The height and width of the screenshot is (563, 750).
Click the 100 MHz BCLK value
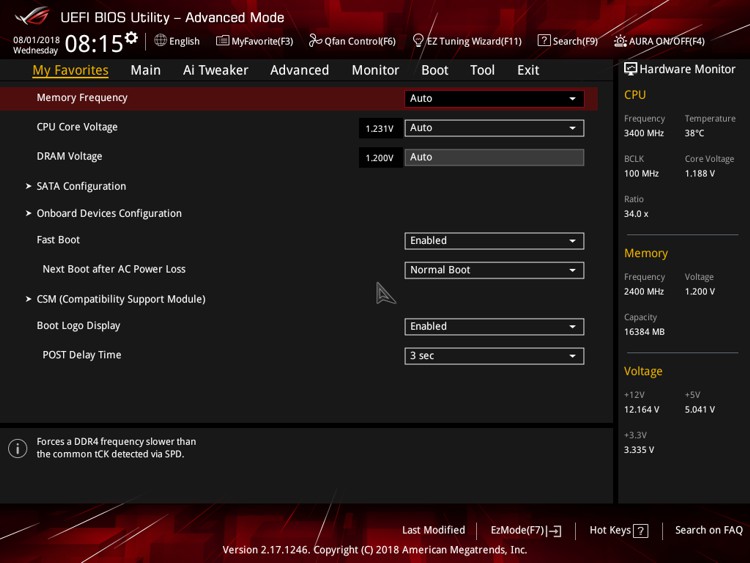[641, 174]
